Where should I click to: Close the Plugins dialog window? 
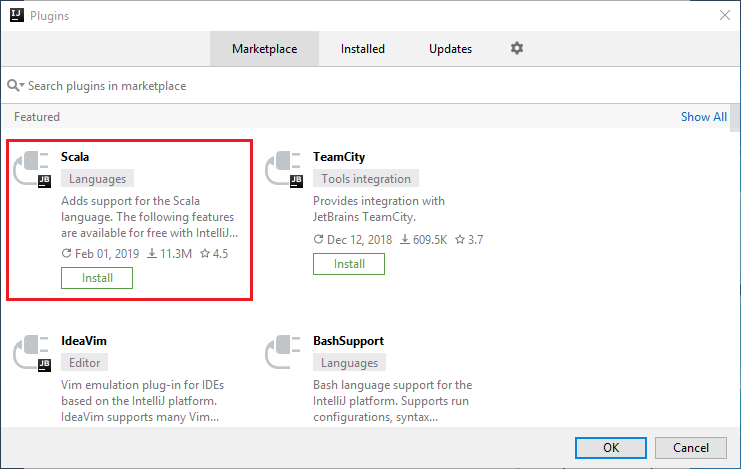725,15
